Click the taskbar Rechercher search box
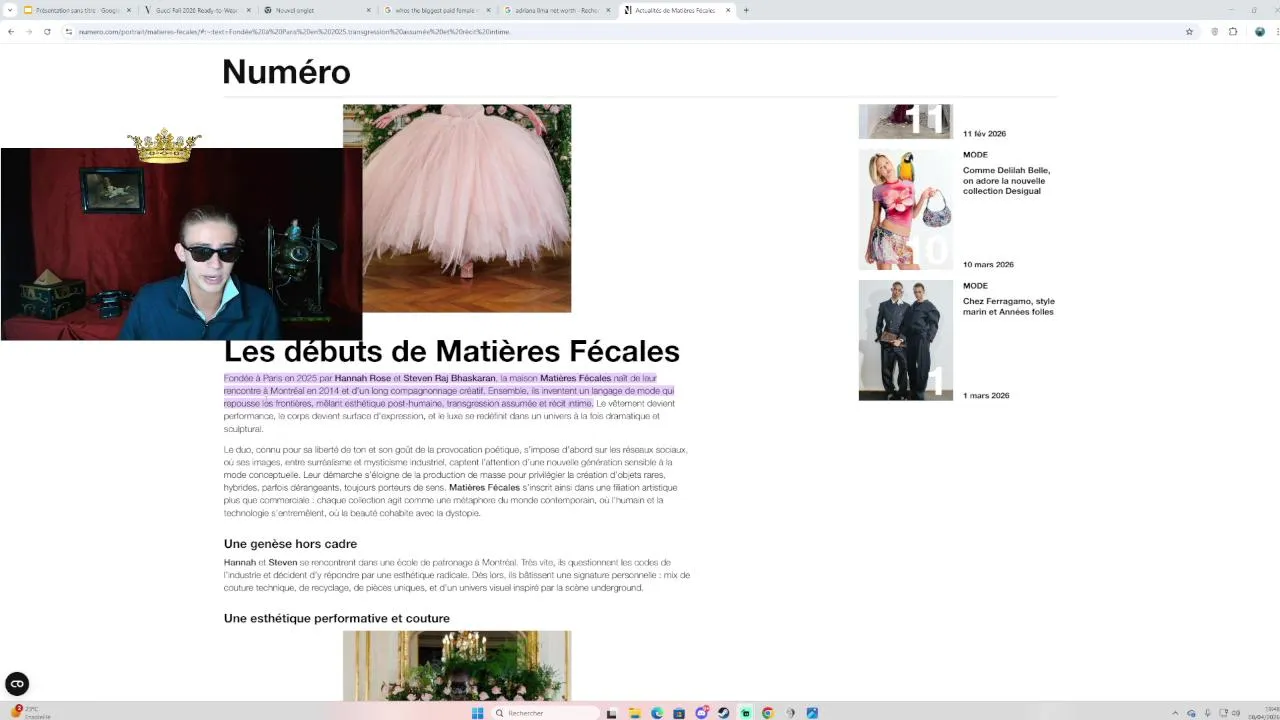 coord(545,713)
